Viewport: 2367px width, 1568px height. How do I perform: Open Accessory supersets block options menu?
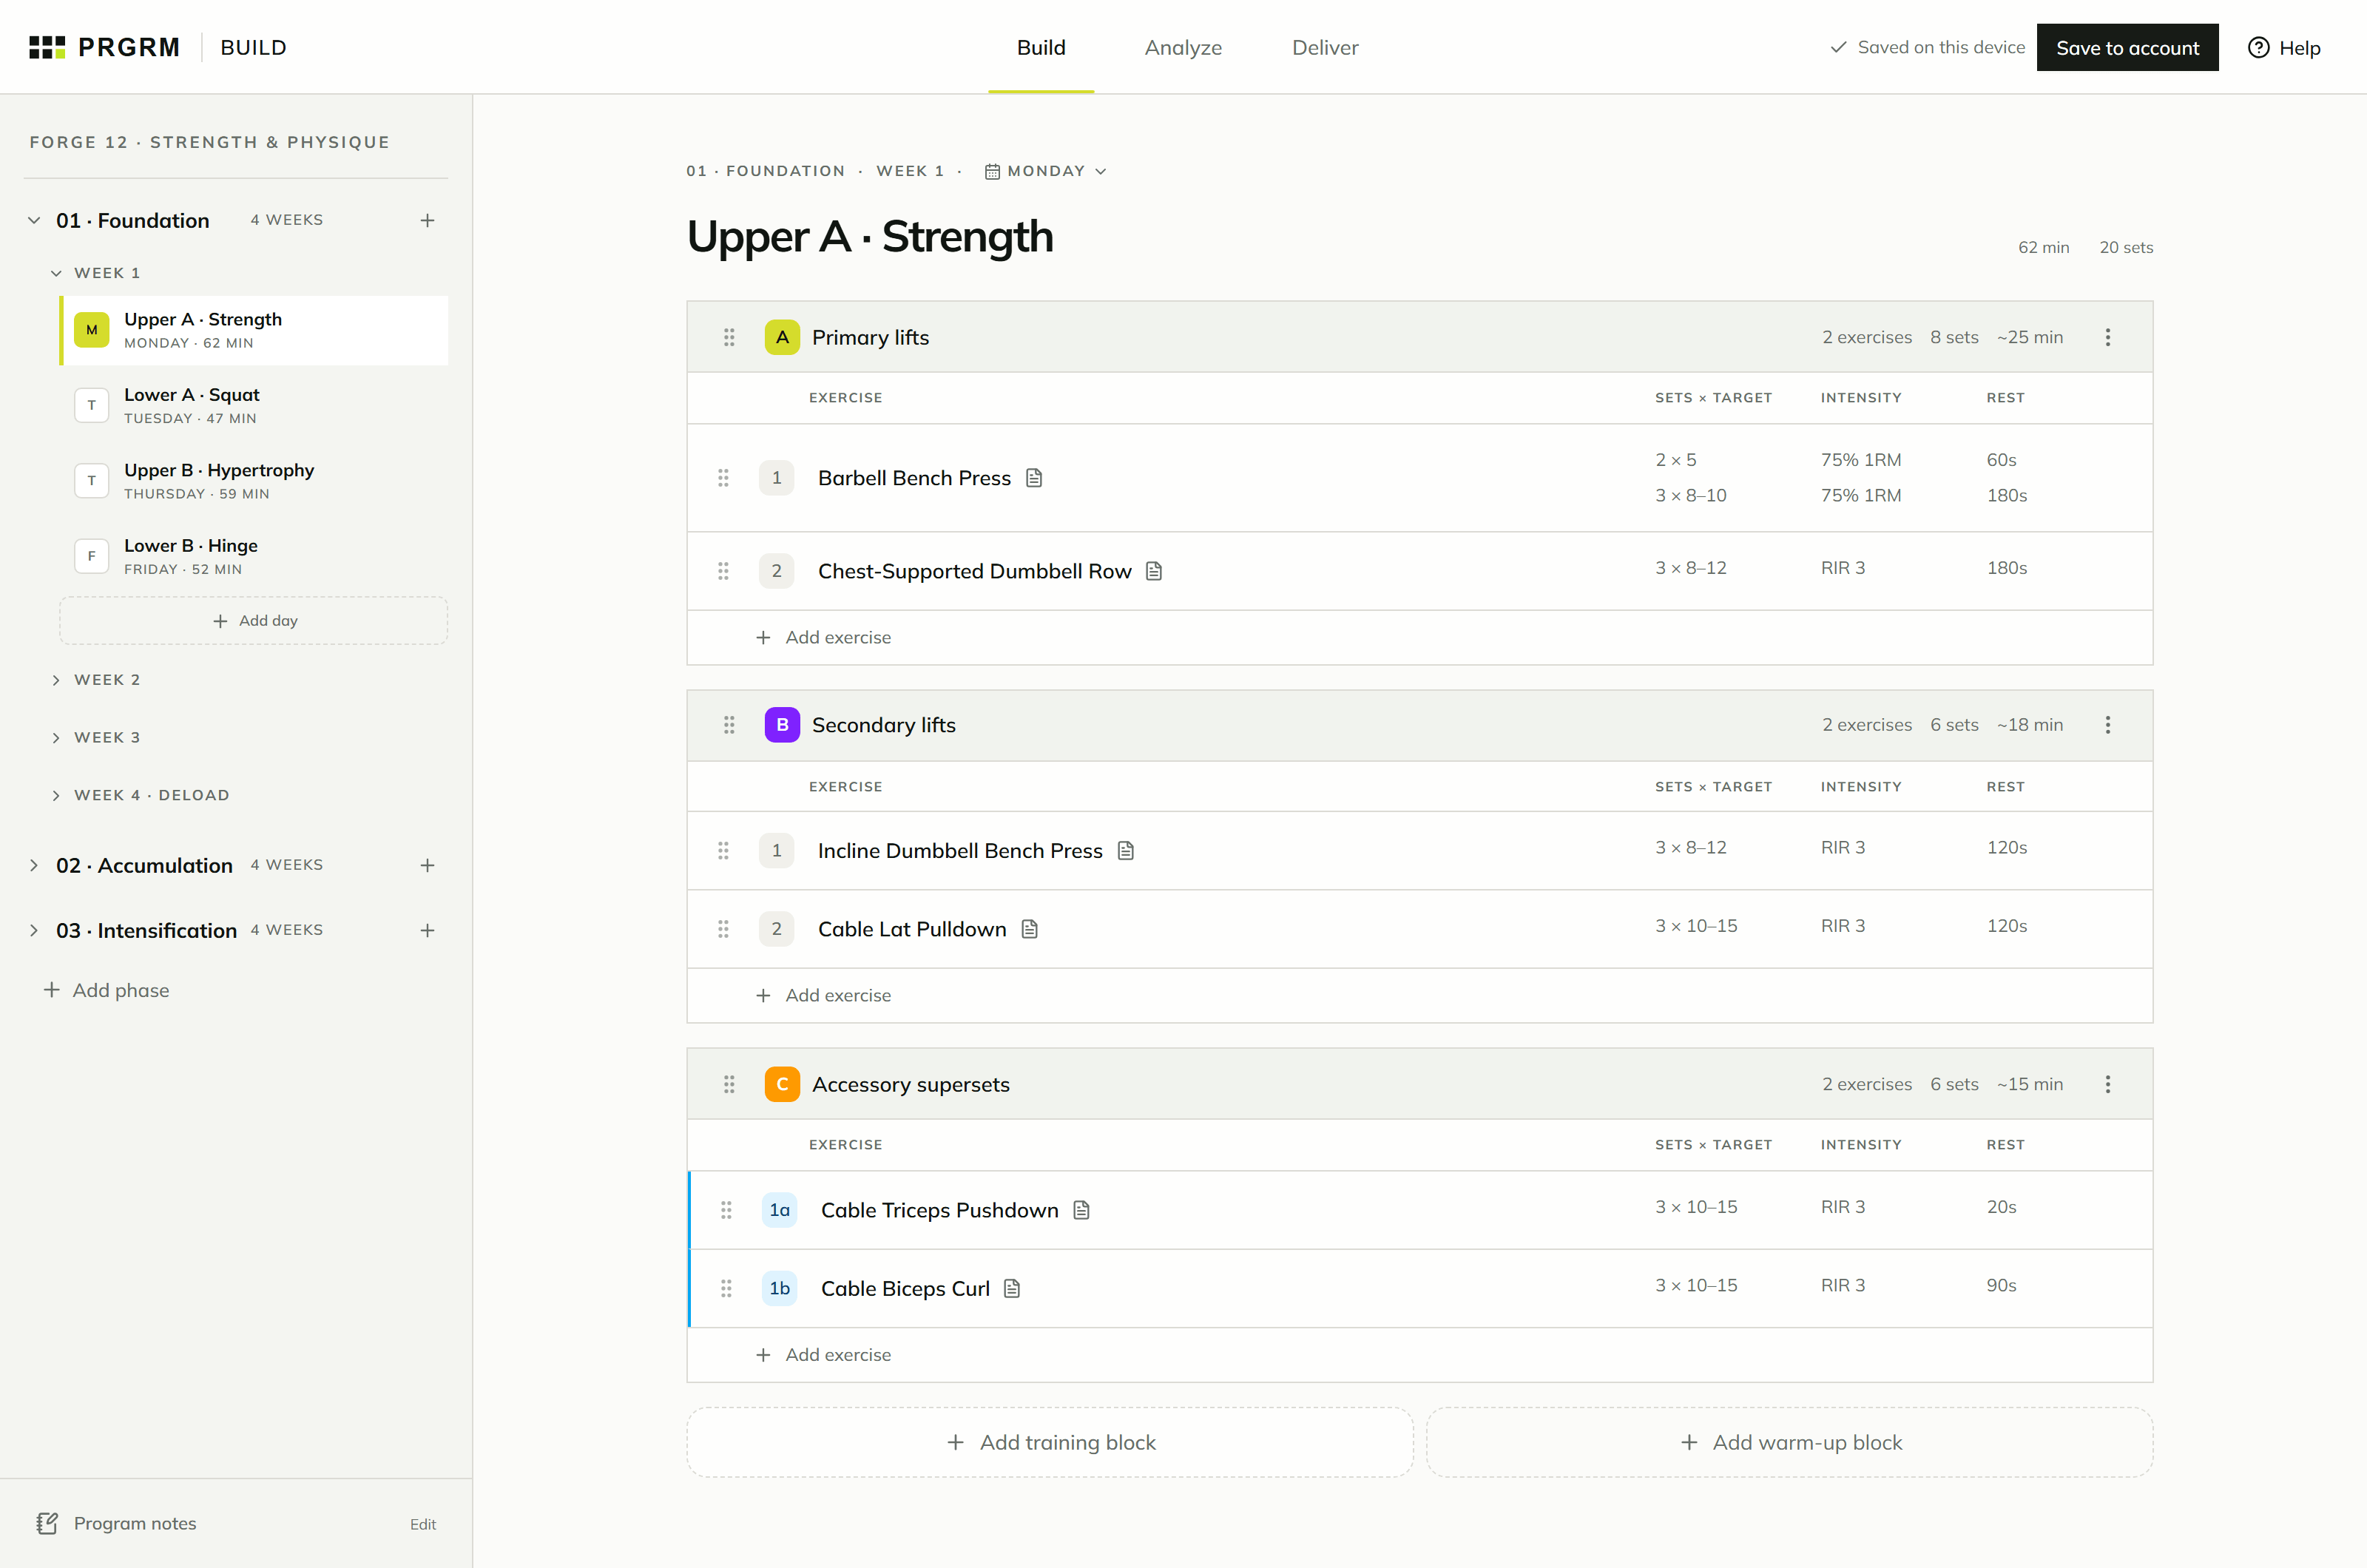coord(2108,1084)
